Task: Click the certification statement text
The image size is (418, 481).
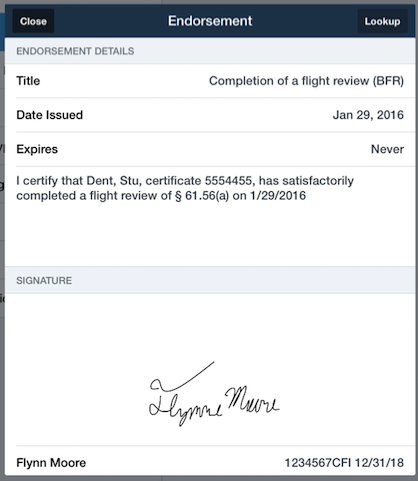Action: [185, 188]
